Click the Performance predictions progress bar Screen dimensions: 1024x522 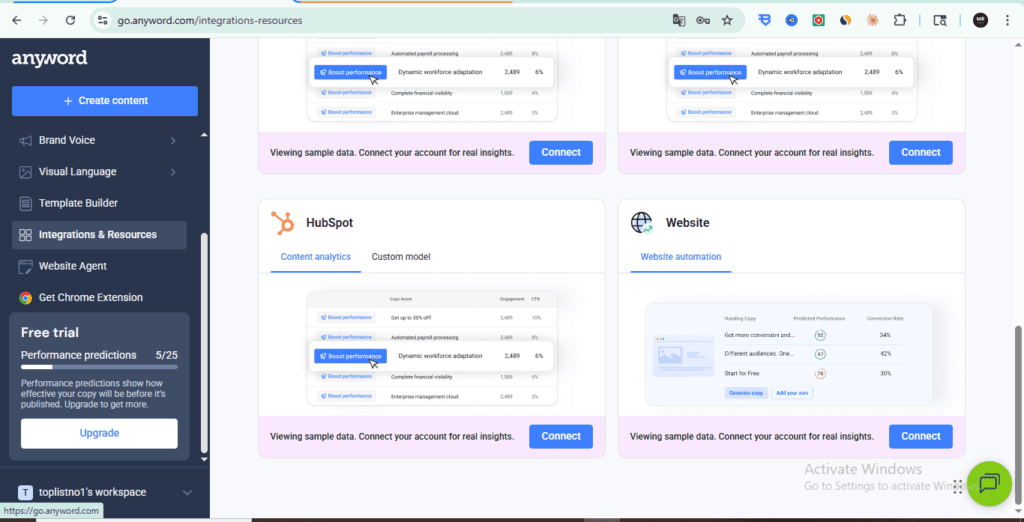tap(99, 368)
